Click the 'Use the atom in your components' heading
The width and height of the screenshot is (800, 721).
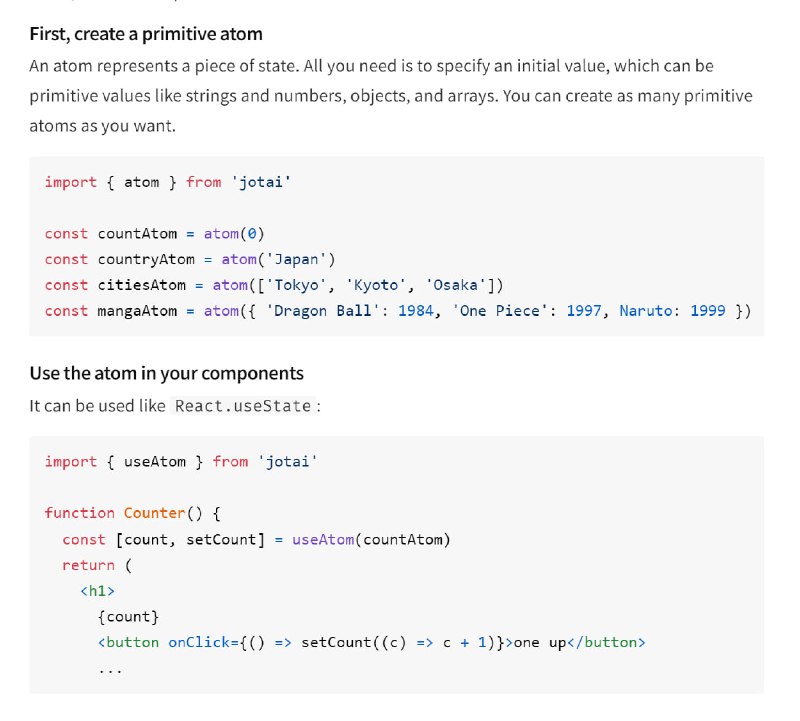click(166, 374)
